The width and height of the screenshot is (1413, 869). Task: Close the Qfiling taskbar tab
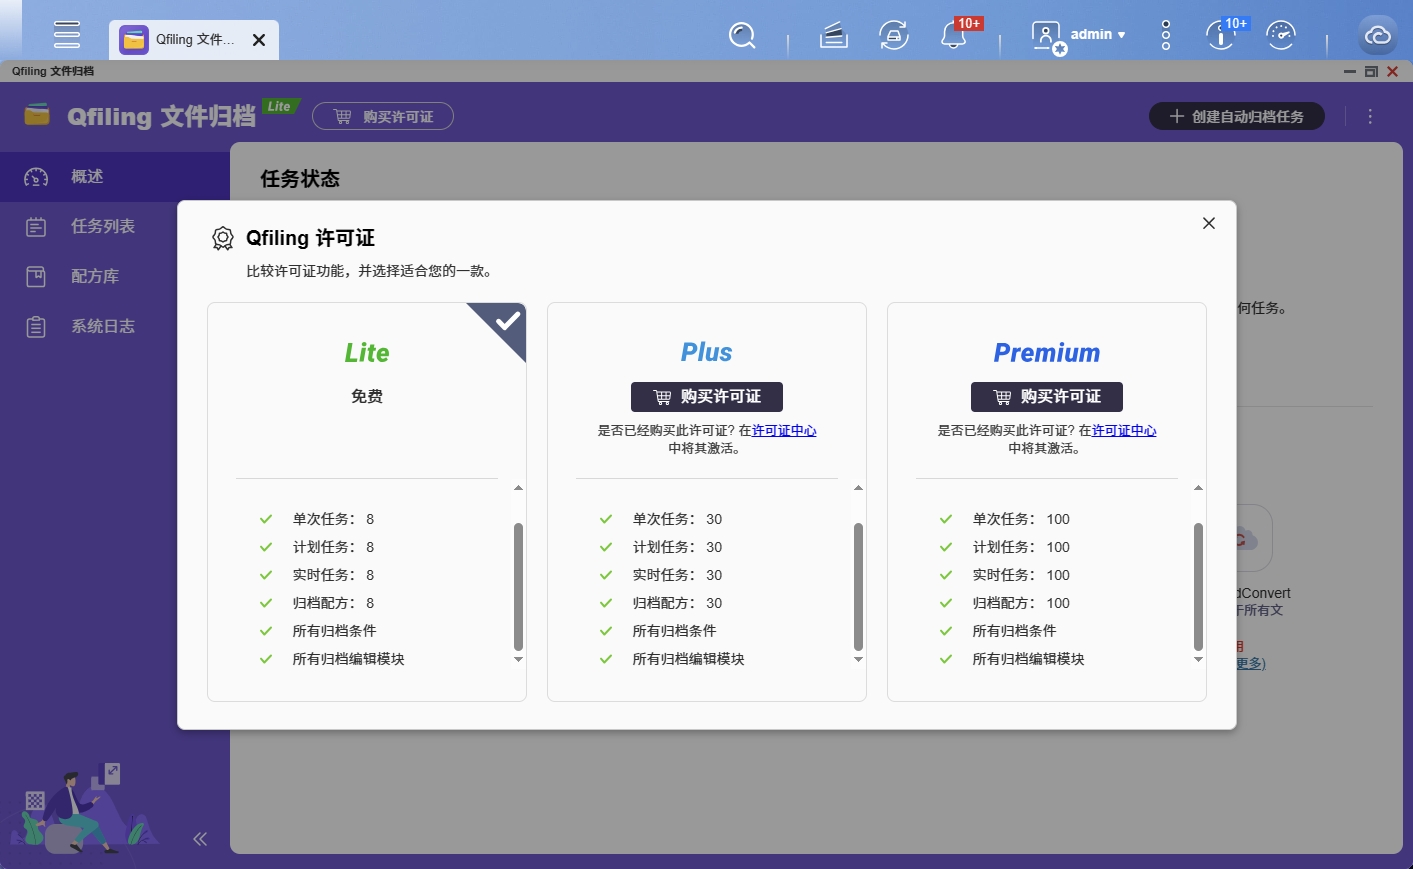pos(259,40)
